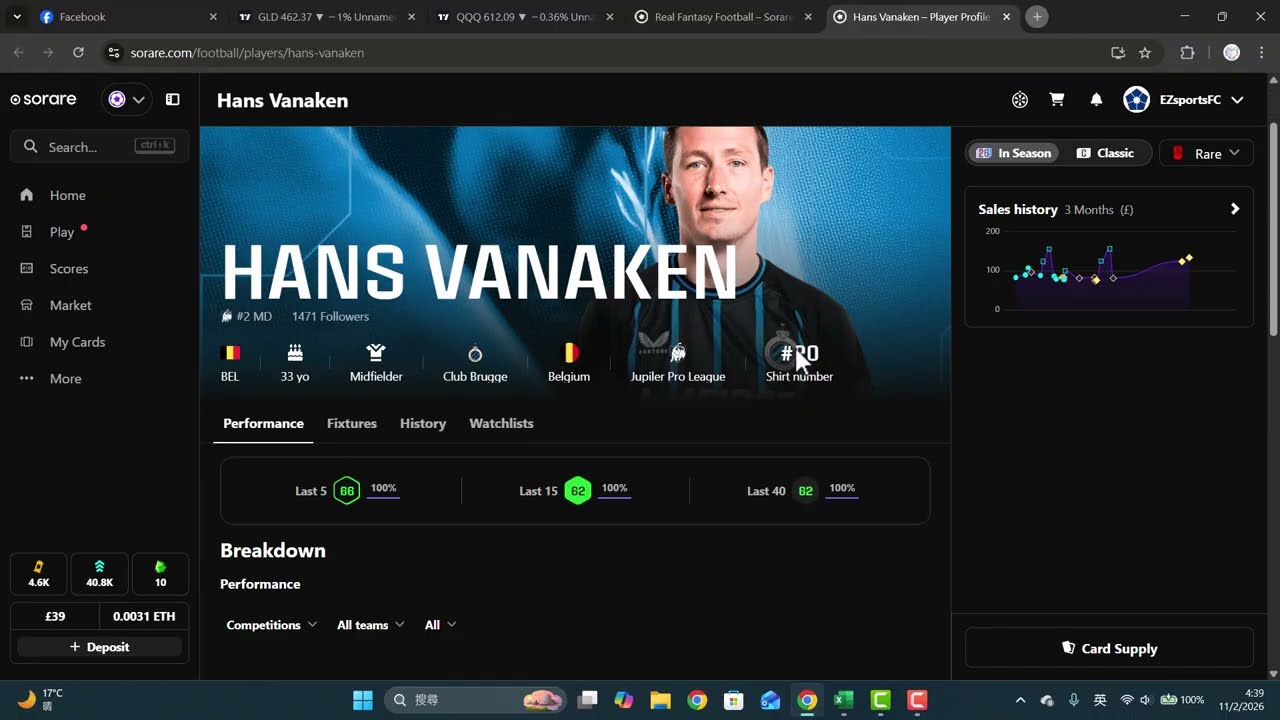Select In Season toggle
The width and height of the screenshot is (1280, 720).
tap(1014, 153)
